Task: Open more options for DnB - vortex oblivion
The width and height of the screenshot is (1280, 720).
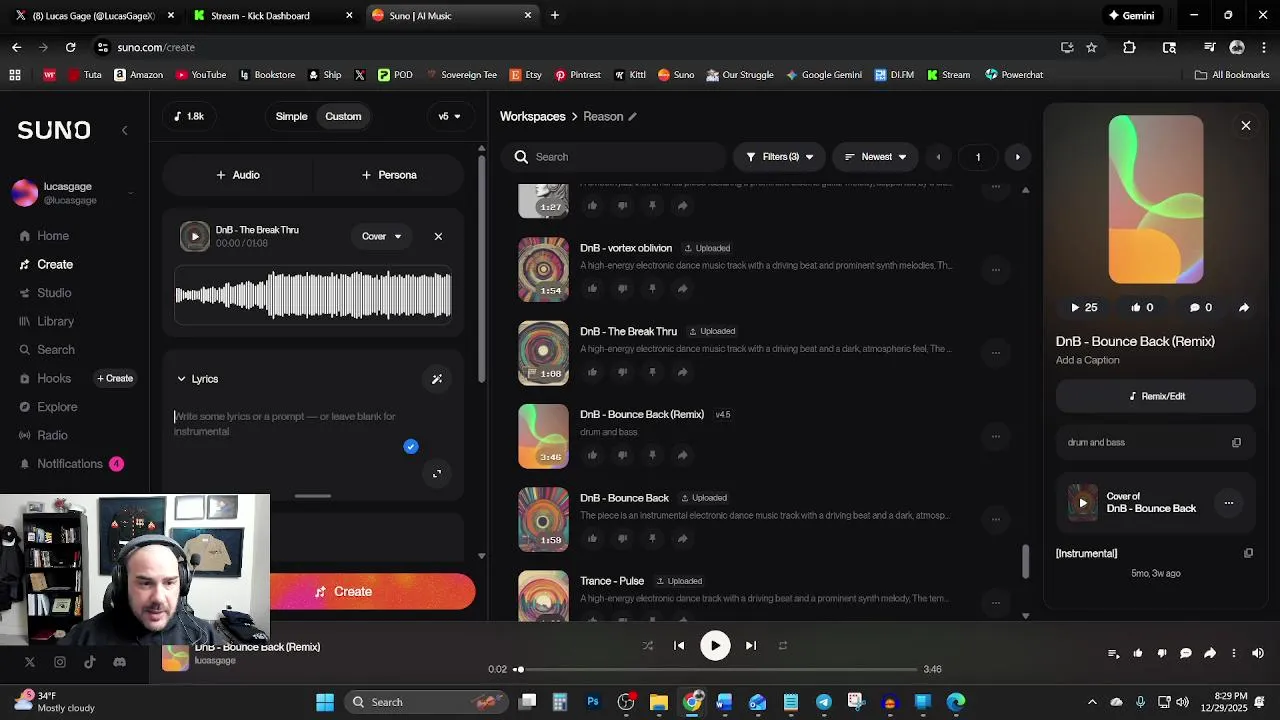Action: pyautogui.click(x=995, y=269)
